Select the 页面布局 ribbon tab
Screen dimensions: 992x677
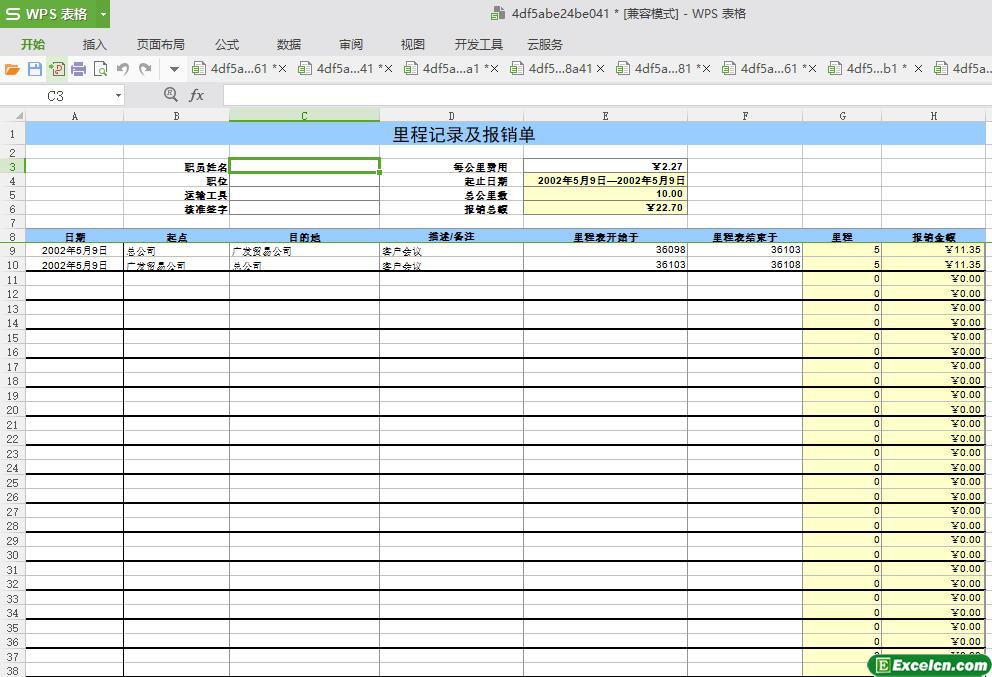(x=161, y=44)
